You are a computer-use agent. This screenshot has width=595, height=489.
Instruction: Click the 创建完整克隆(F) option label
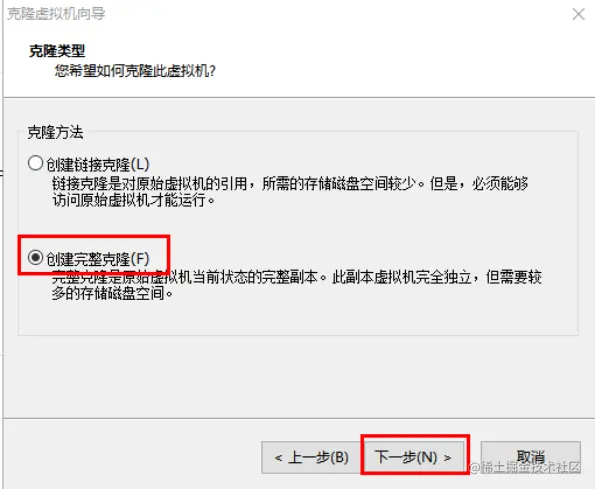(x=98, y=259)
